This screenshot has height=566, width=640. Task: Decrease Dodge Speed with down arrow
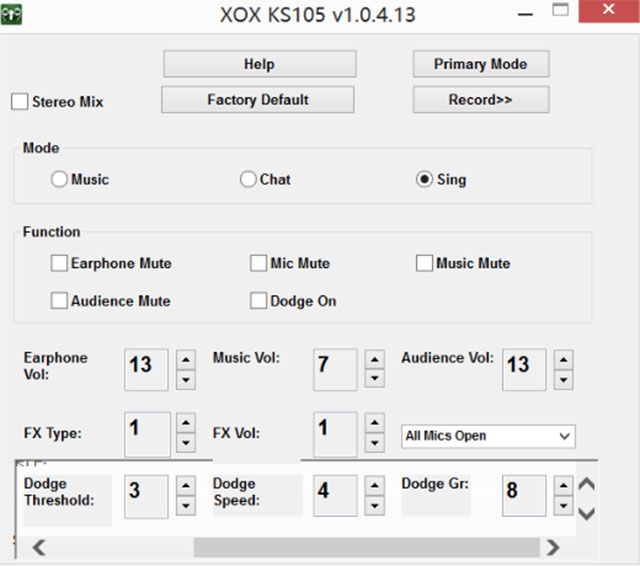click(x=375, y=506)
